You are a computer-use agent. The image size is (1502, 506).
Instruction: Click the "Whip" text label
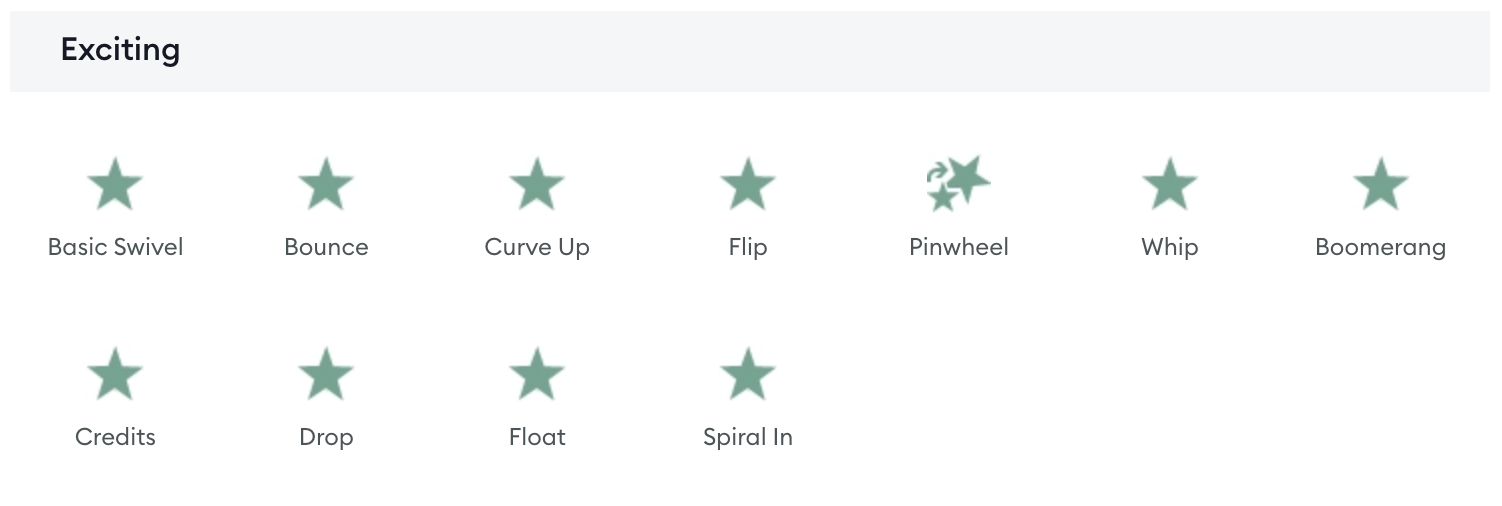[x=1170, y=247]
